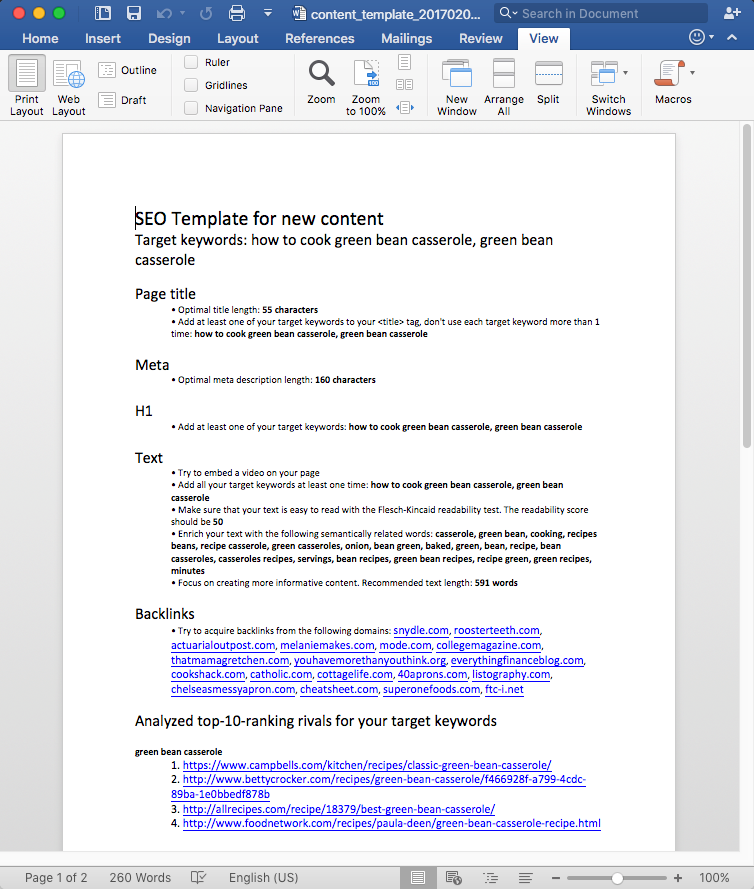
Task: Click Arrange All windows
Action: point(504,86)
